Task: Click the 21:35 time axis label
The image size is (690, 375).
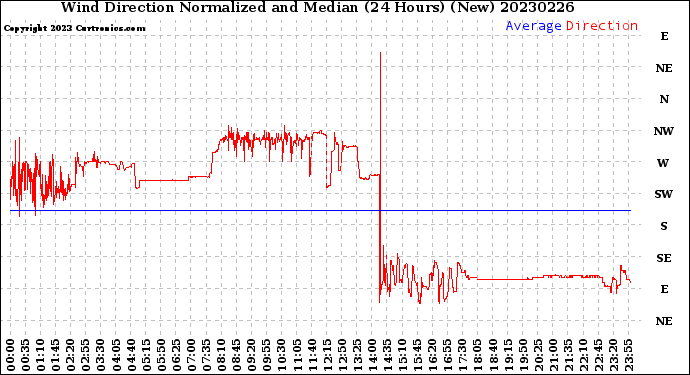Action: pyautogui.click(x=569, y=355)
